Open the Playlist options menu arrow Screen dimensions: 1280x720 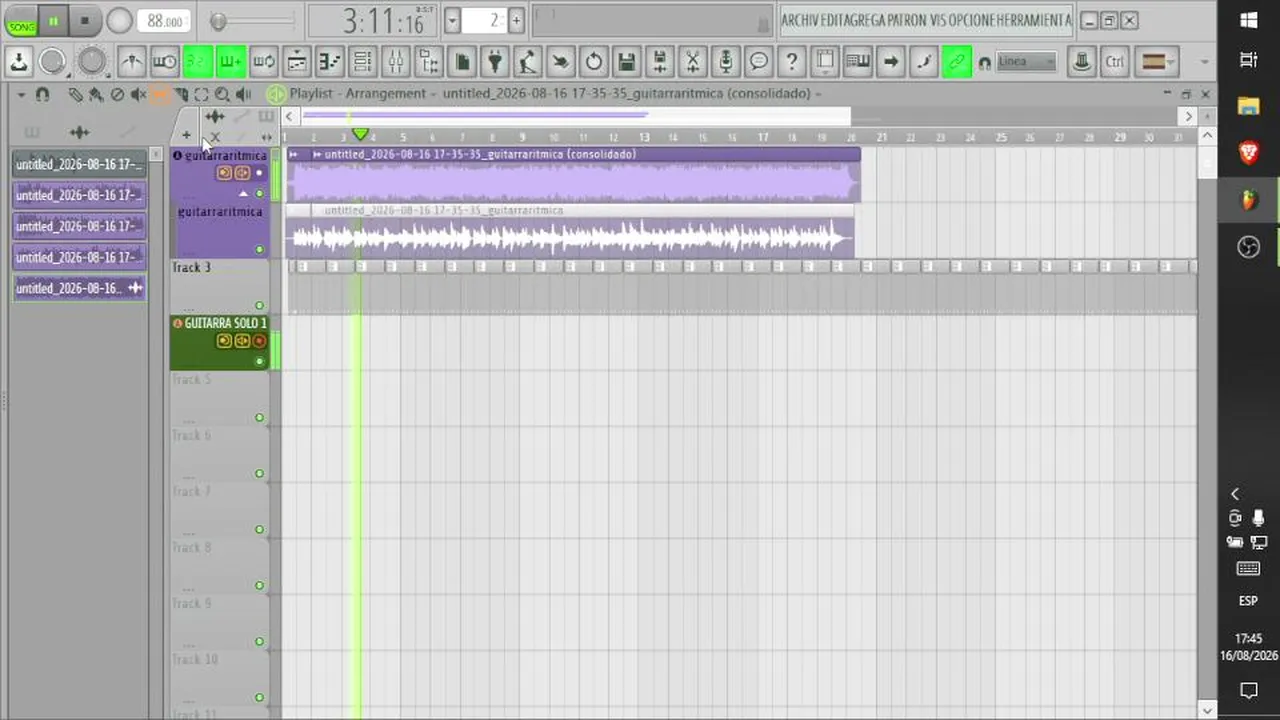21,94
